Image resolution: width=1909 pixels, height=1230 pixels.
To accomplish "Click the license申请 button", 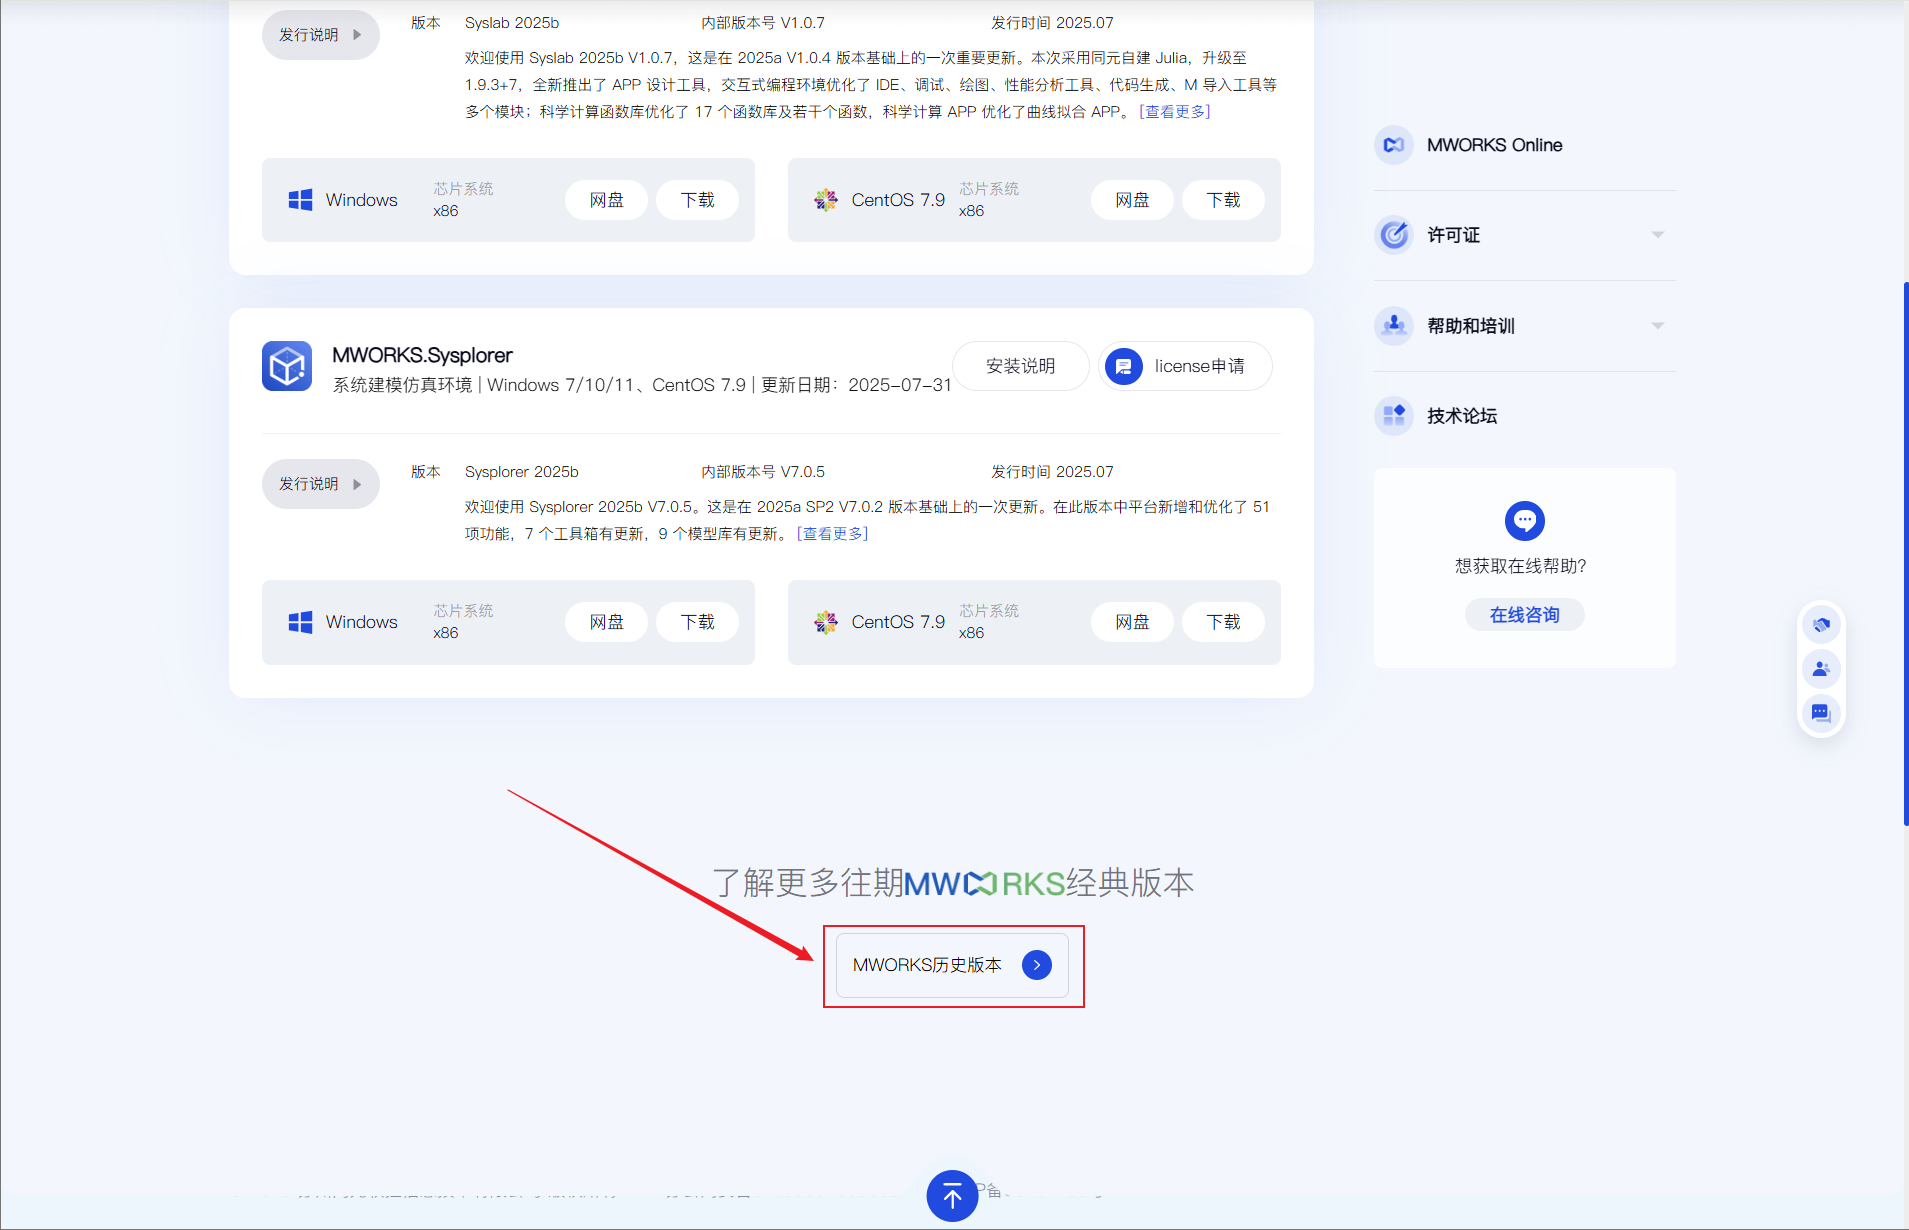I will (1185, 366).
